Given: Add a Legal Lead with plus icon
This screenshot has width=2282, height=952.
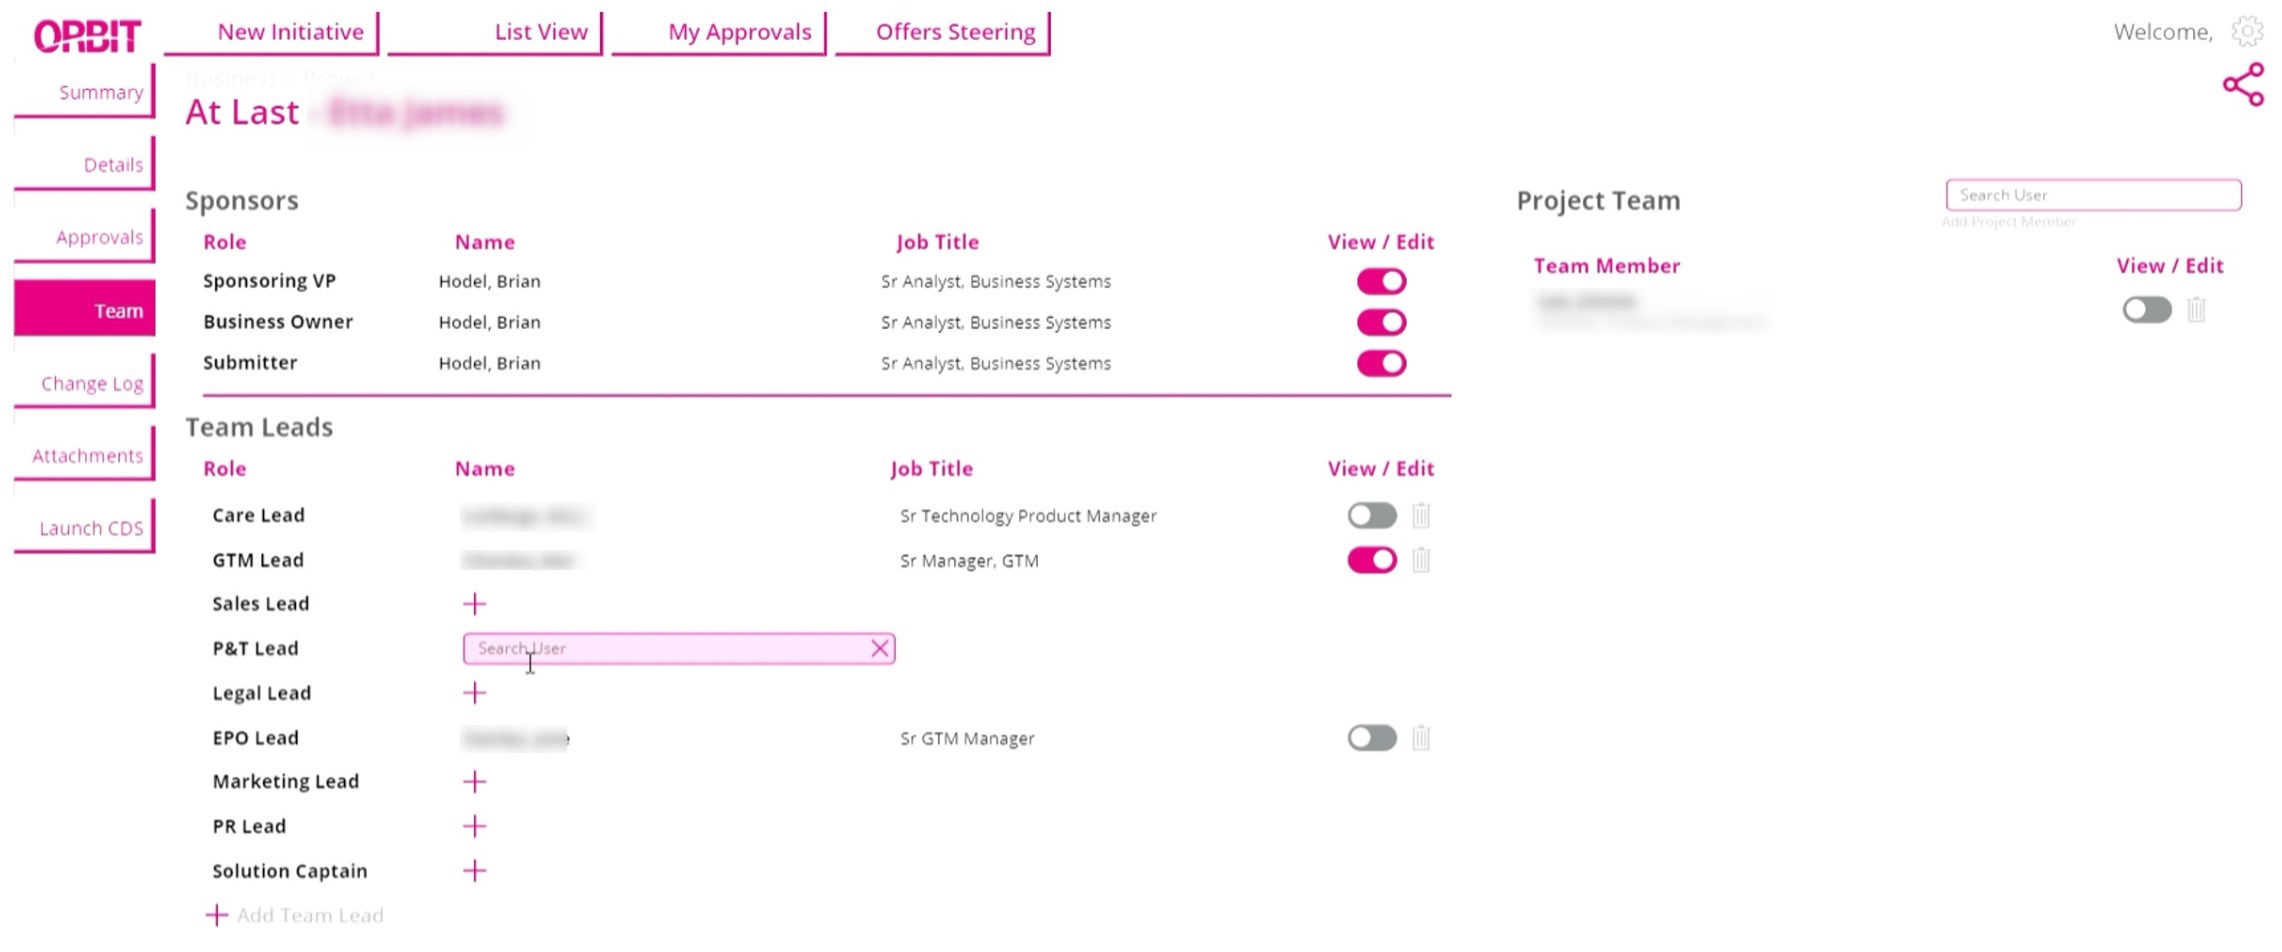Looking at the screenshot, I should (x=475, y=693).
